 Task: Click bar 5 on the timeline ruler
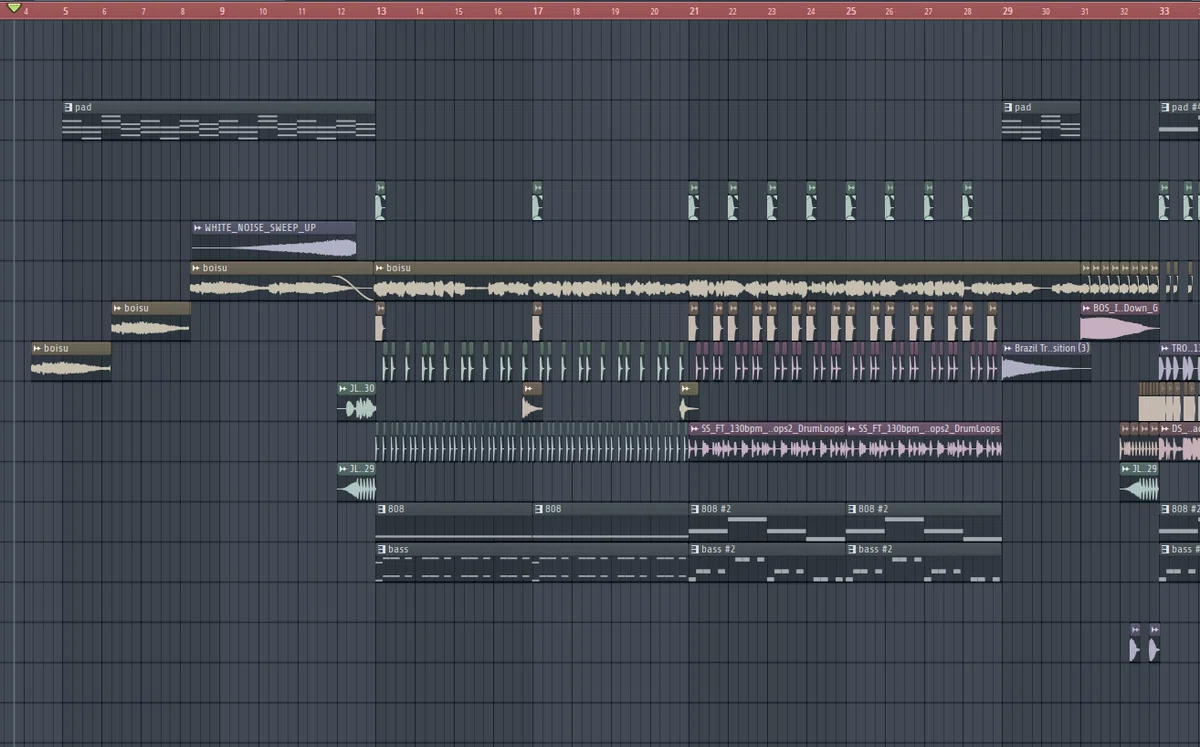[65, 11]
